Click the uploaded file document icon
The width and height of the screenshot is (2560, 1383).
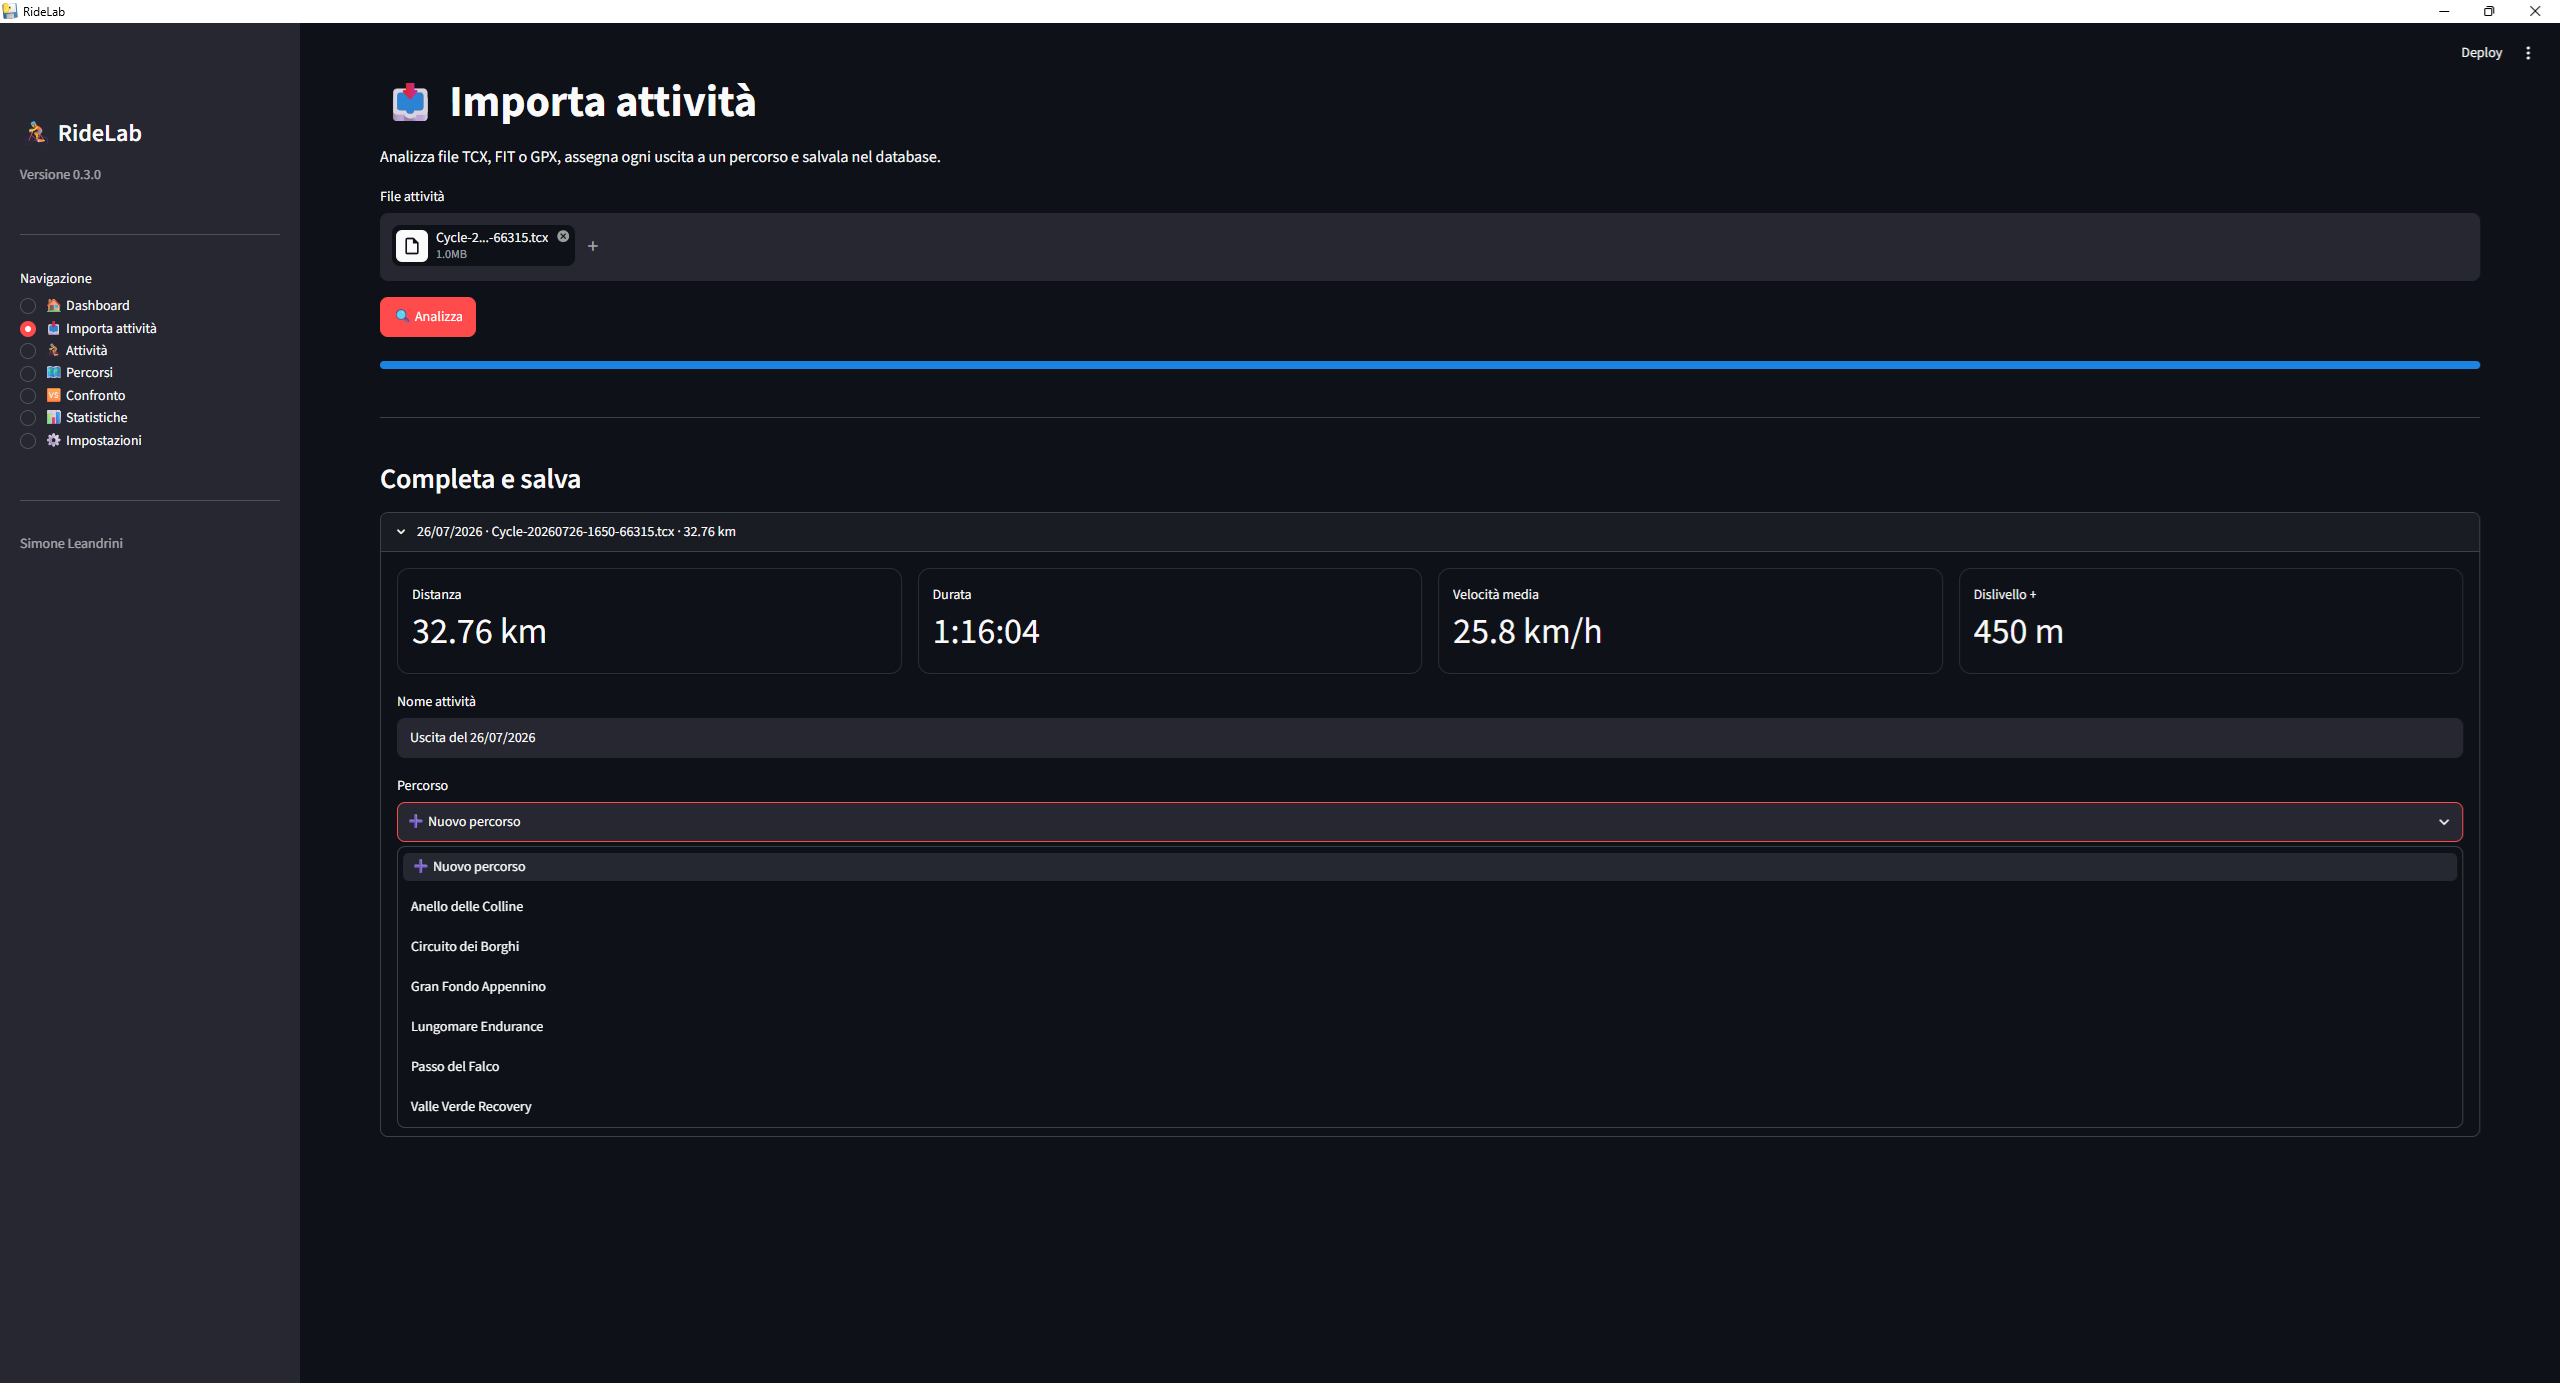coord(412,246)
